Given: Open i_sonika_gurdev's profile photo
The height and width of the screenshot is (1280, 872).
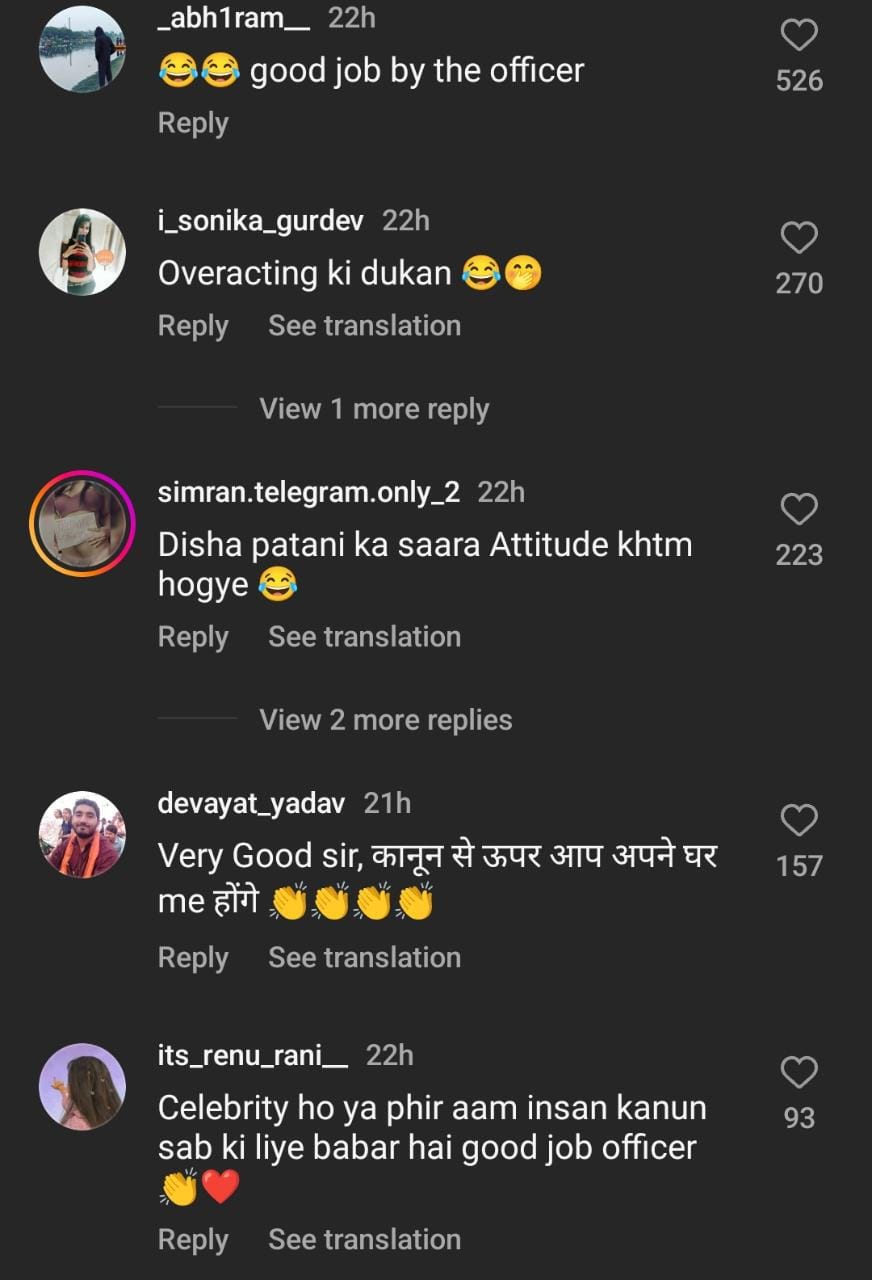Looking at the screenshot, I should point(82,251).
